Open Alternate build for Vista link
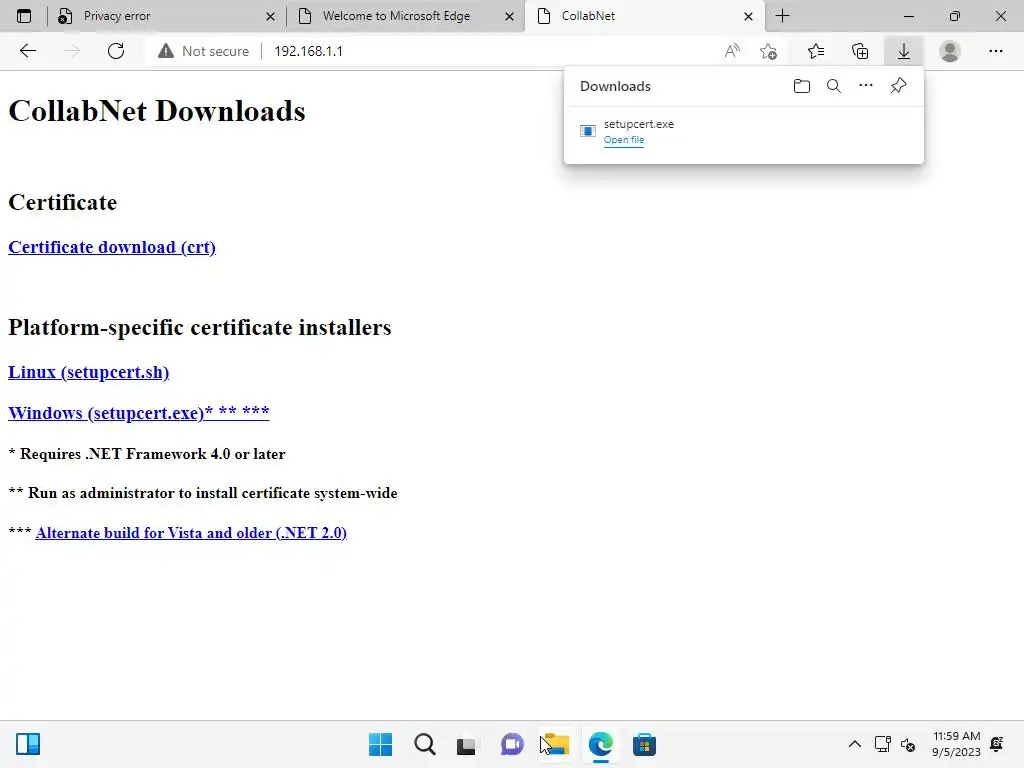 [191, 533]
